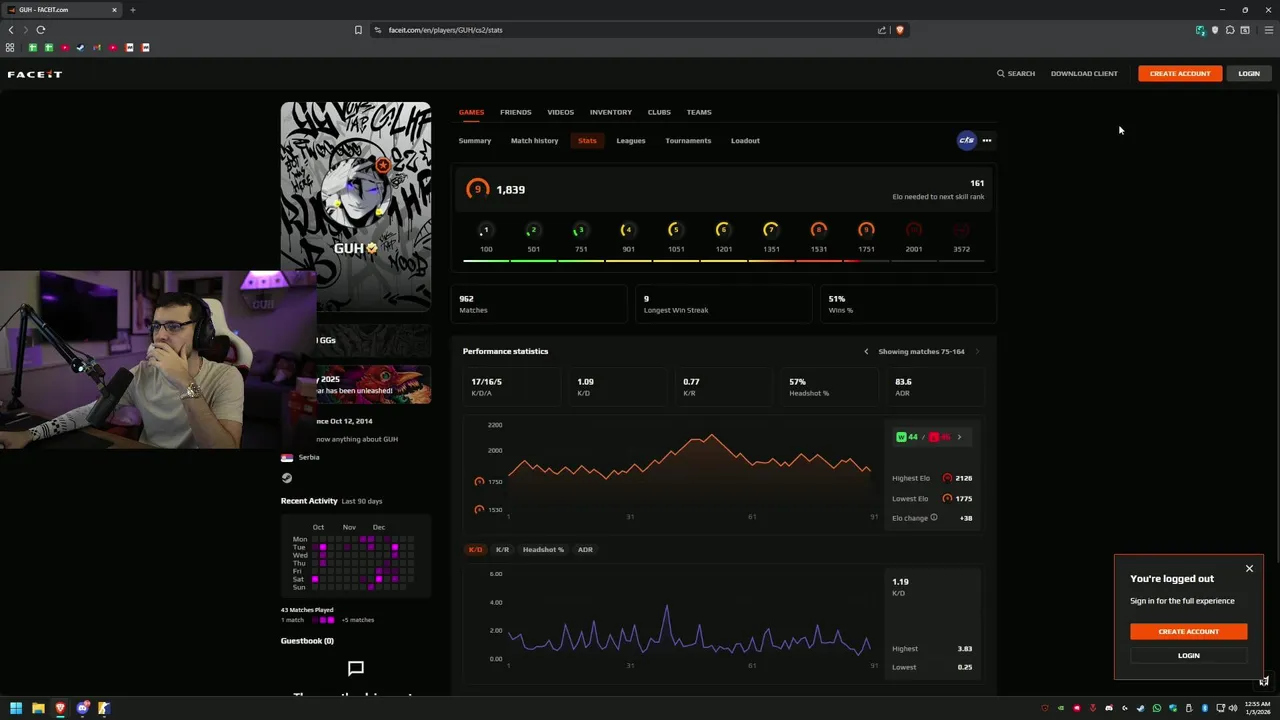Reload the page
1280x720 pixels.
(x=41, y=30)
